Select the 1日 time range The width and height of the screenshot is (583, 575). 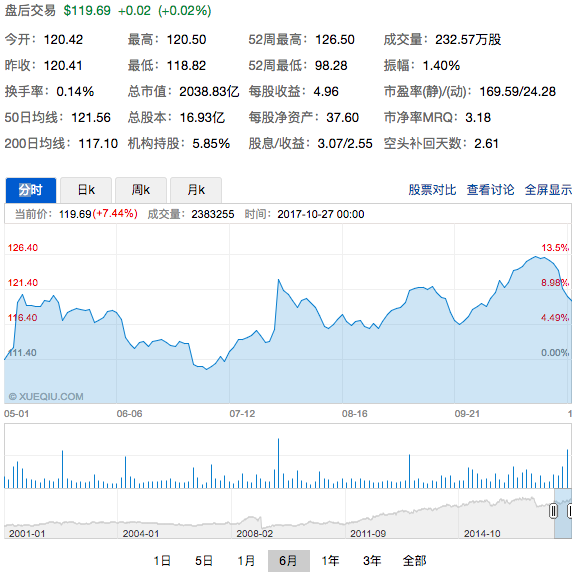point(162,560)
